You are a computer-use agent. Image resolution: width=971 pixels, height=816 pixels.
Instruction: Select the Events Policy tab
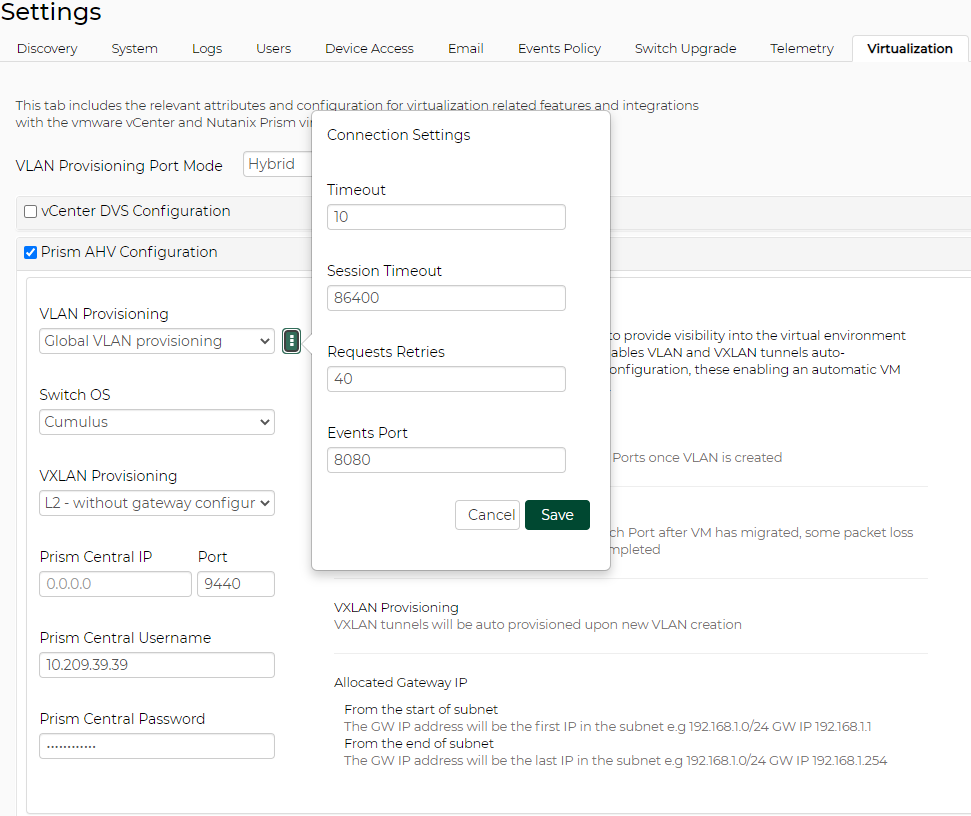[559, 48]
